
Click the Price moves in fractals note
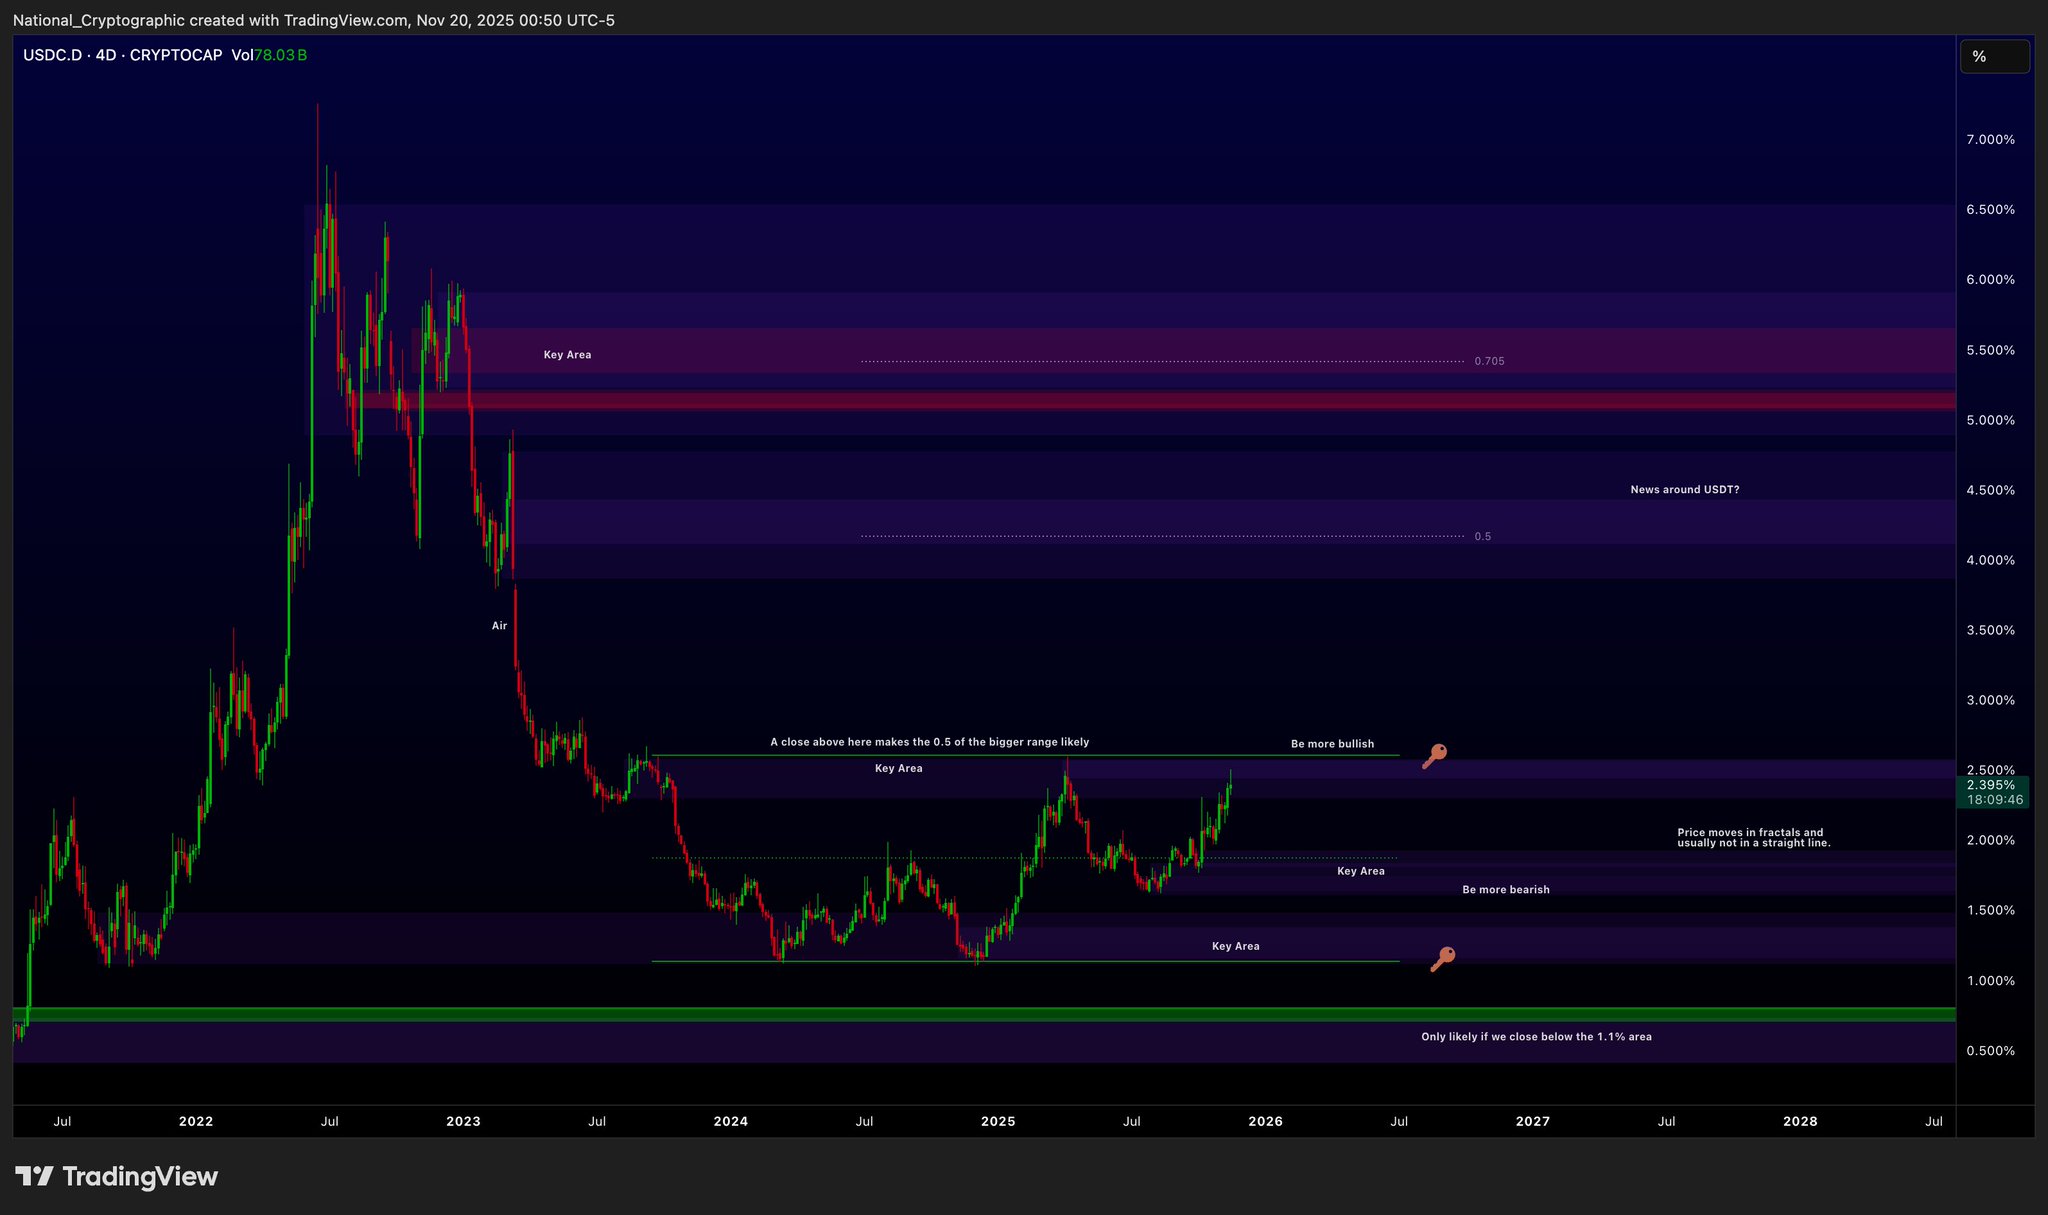pyautogui.click(x=1752, y=838)
